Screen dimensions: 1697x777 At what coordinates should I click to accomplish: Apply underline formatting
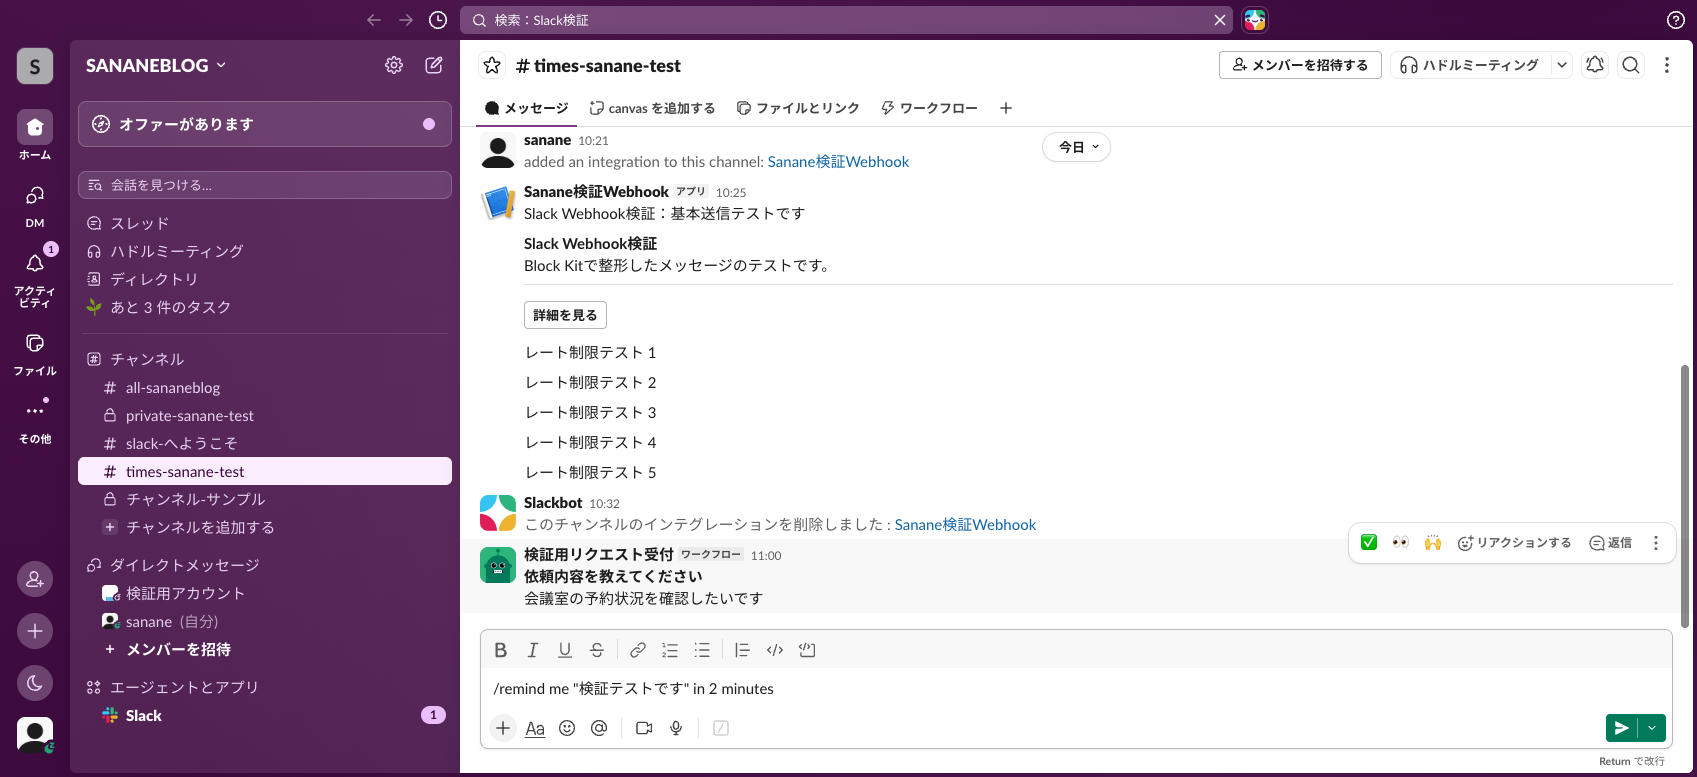point(565,650)
